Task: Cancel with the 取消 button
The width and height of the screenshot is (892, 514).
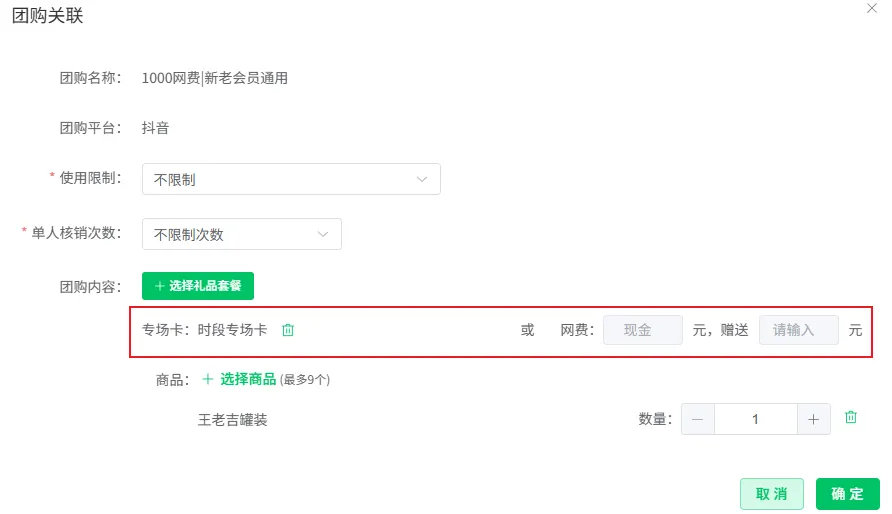Action: 772,494
